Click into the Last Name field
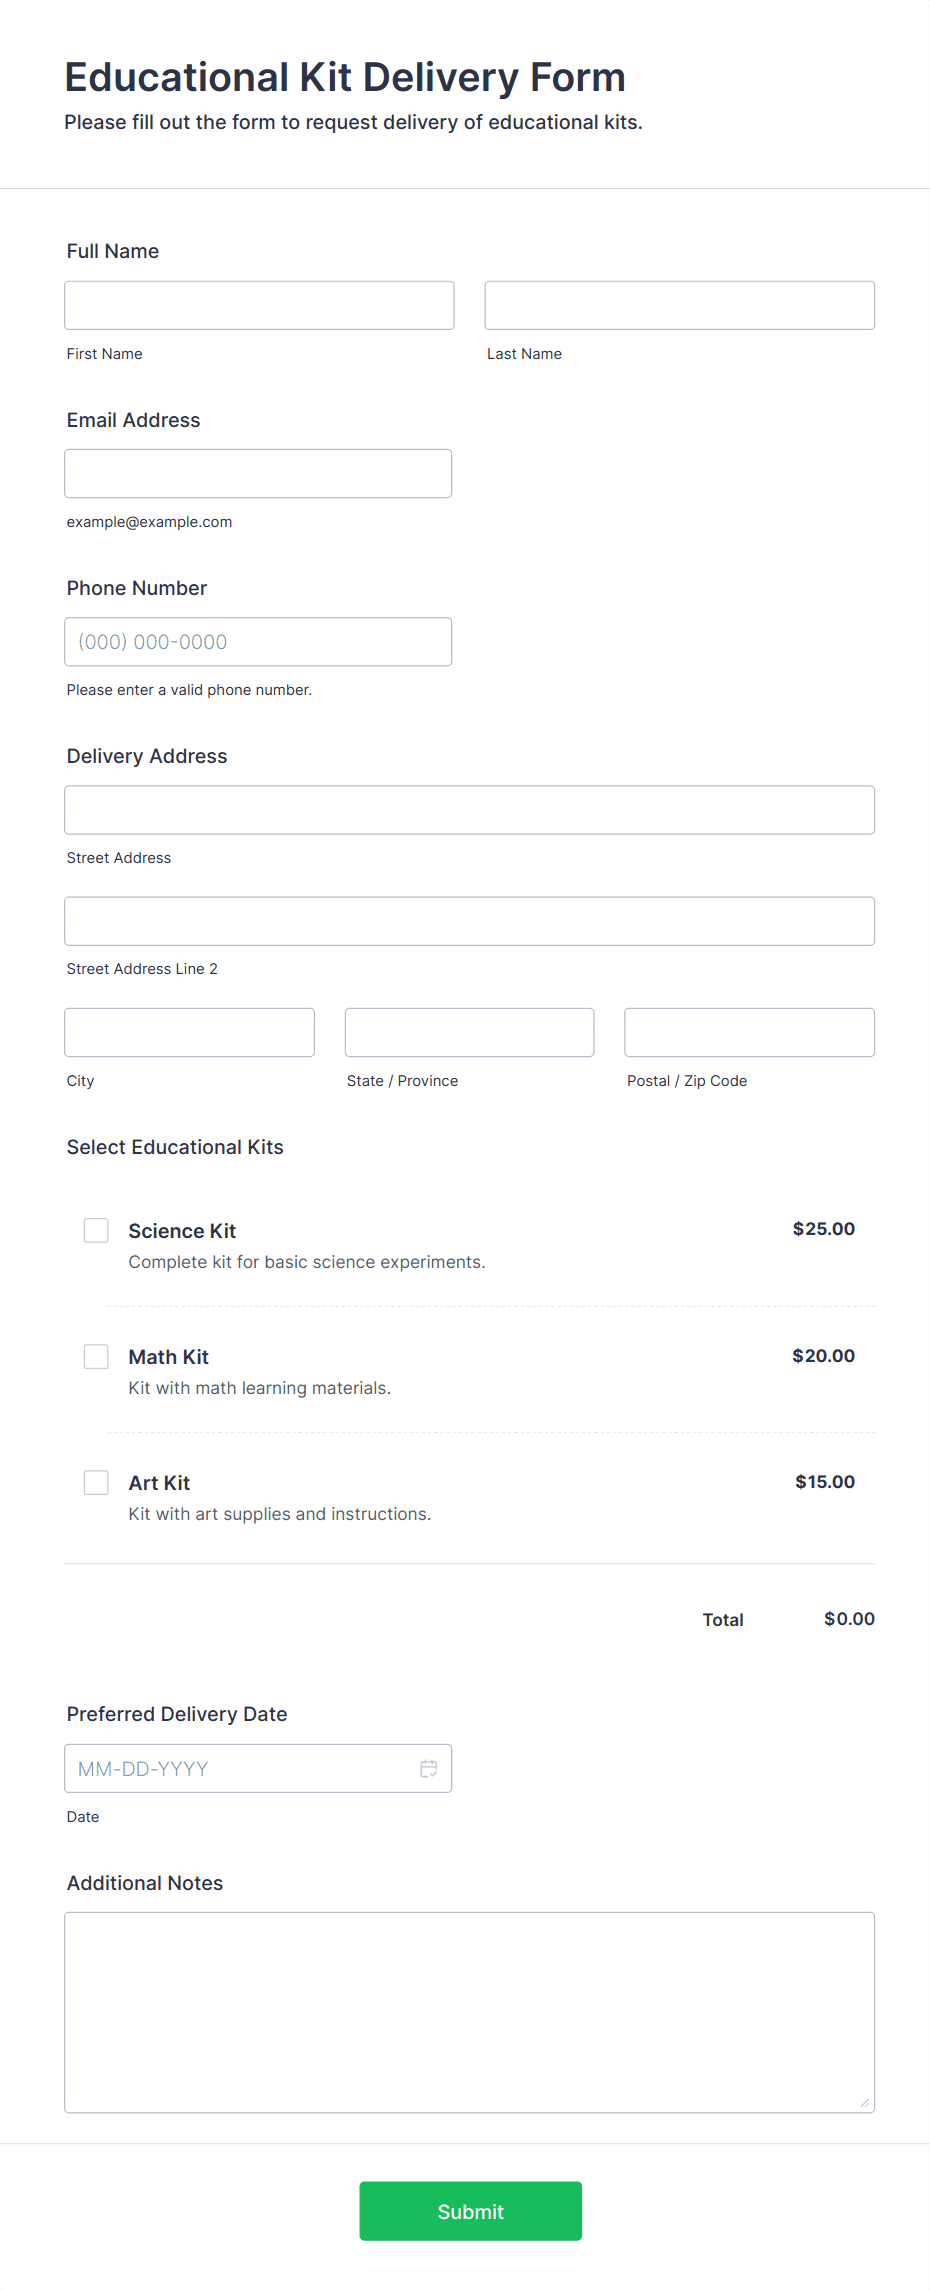 coord(679,305)
